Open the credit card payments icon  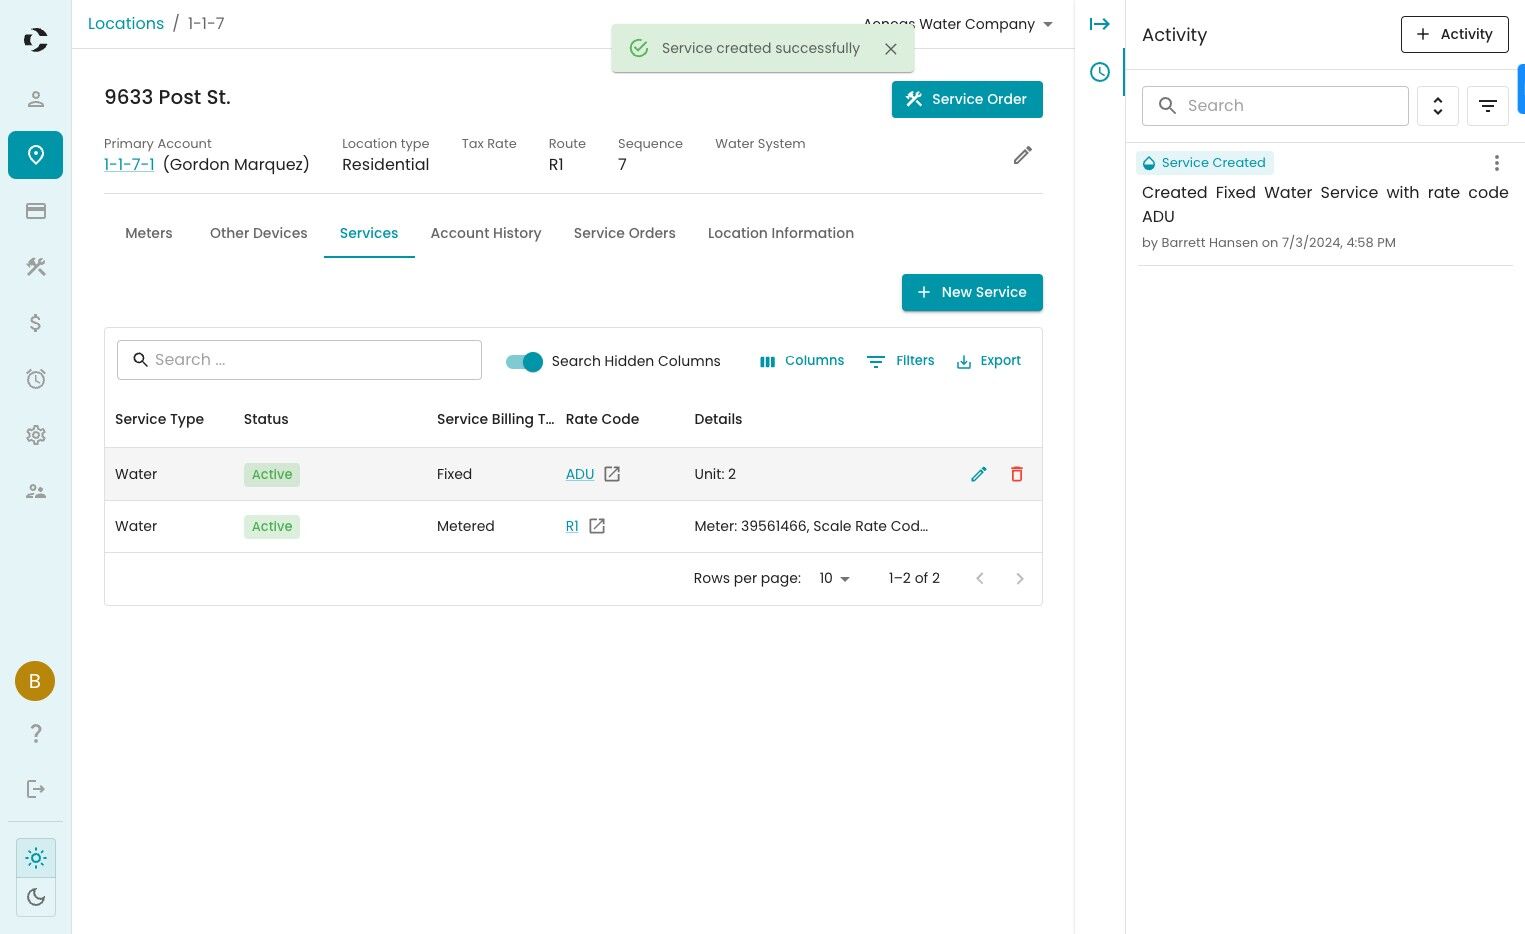pyautogui.click(x=36, y=211)
